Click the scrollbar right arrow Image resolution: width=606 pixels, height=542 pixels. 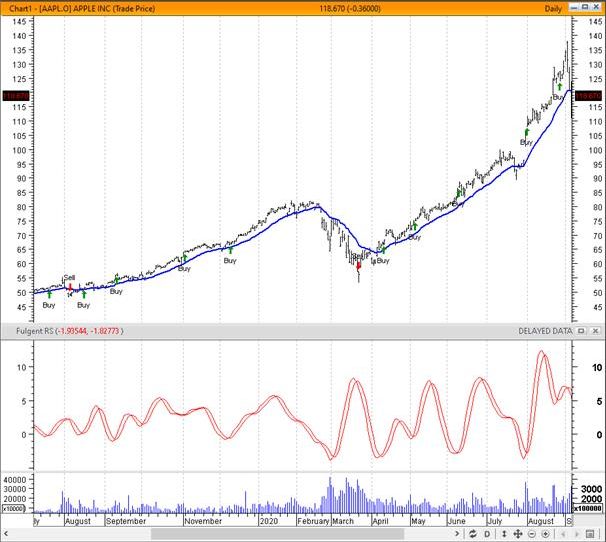coord(457,534)
